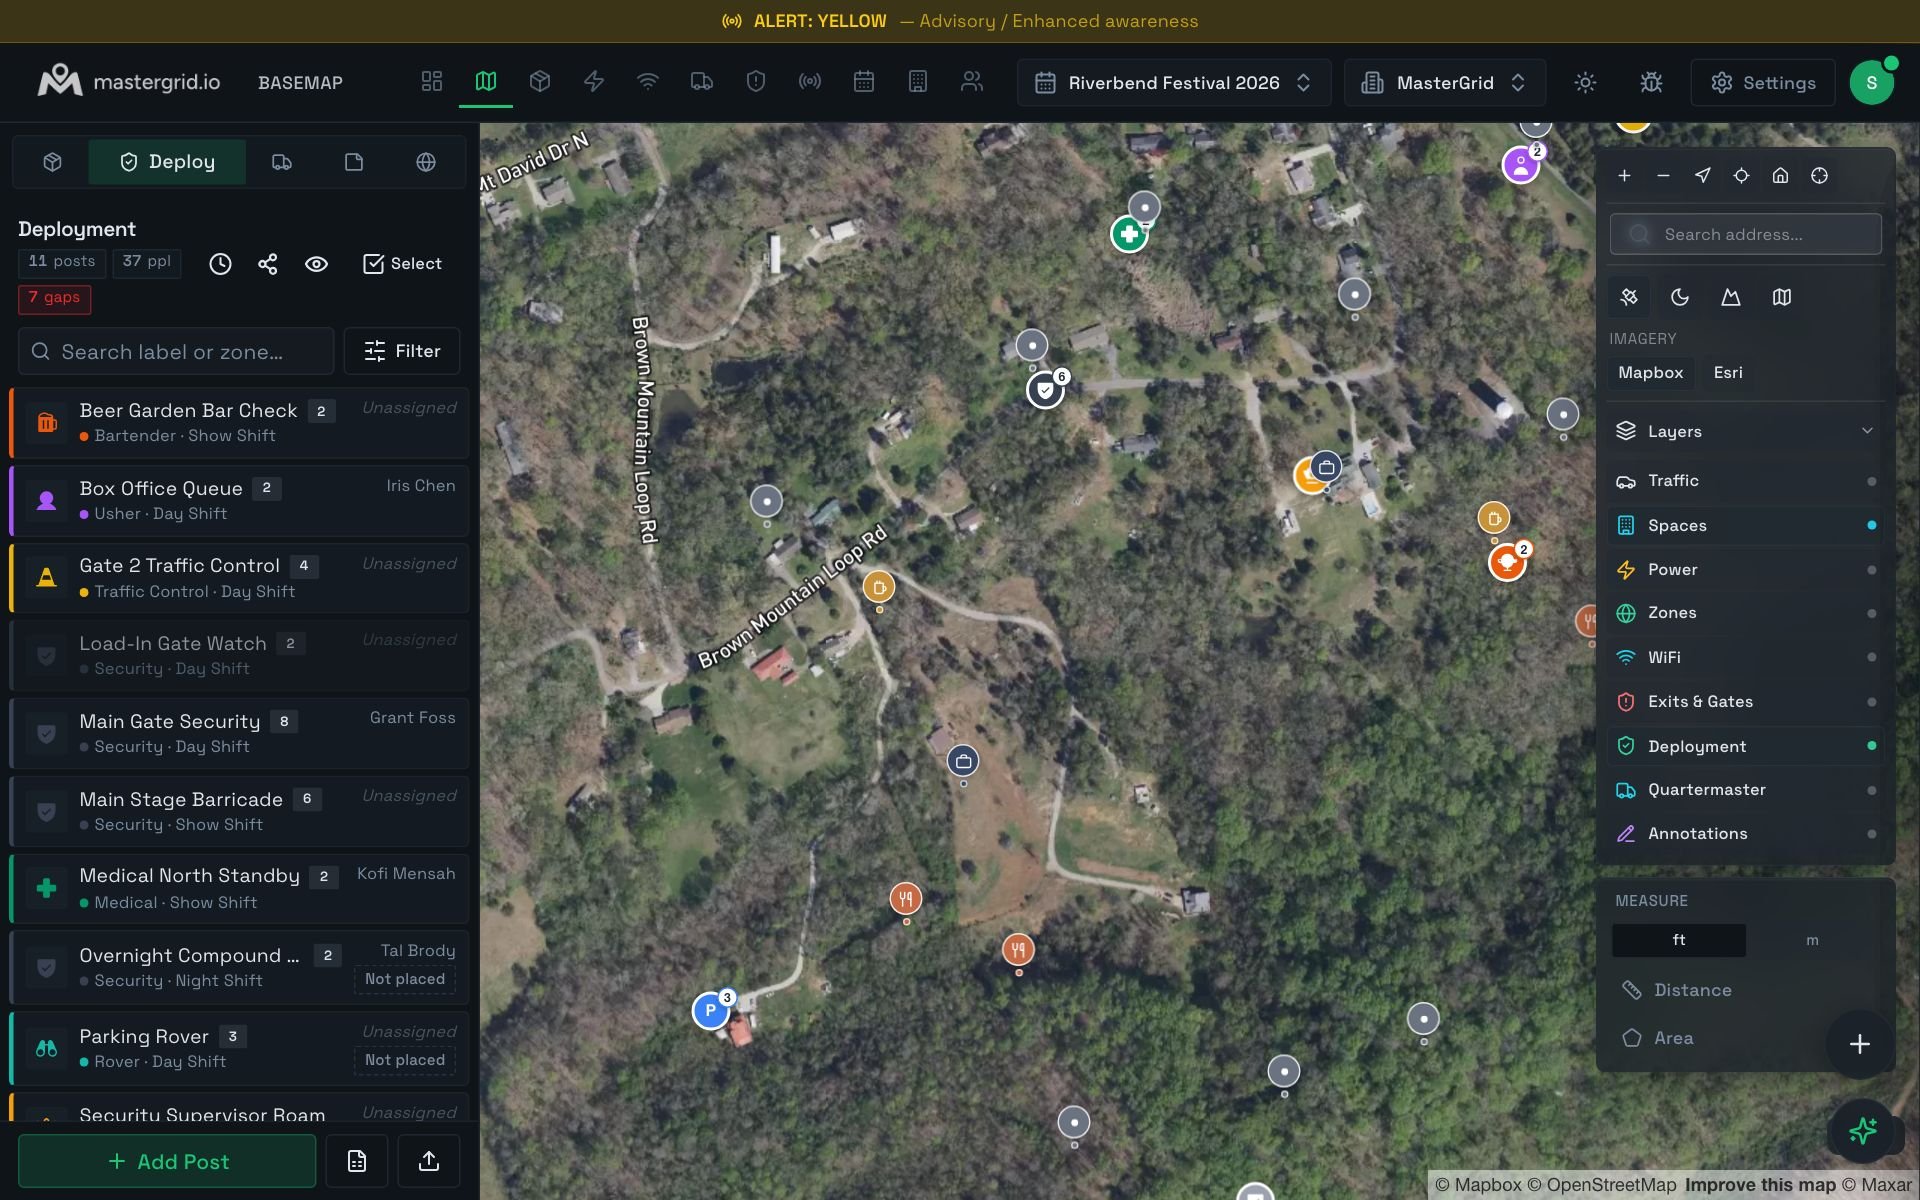Share the deployment plan
The width and height of the screenshot is (1920, 1200).
(267, 264)
